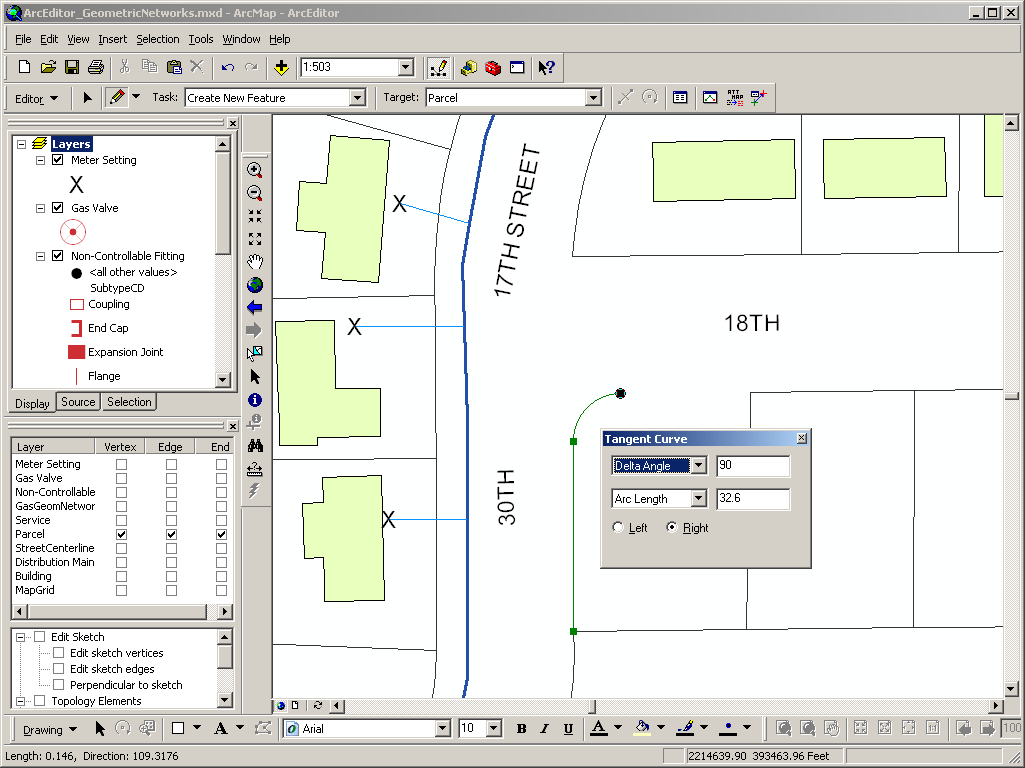
Task: Click the Print icon in toolbar
Action: tap(96, 67)
